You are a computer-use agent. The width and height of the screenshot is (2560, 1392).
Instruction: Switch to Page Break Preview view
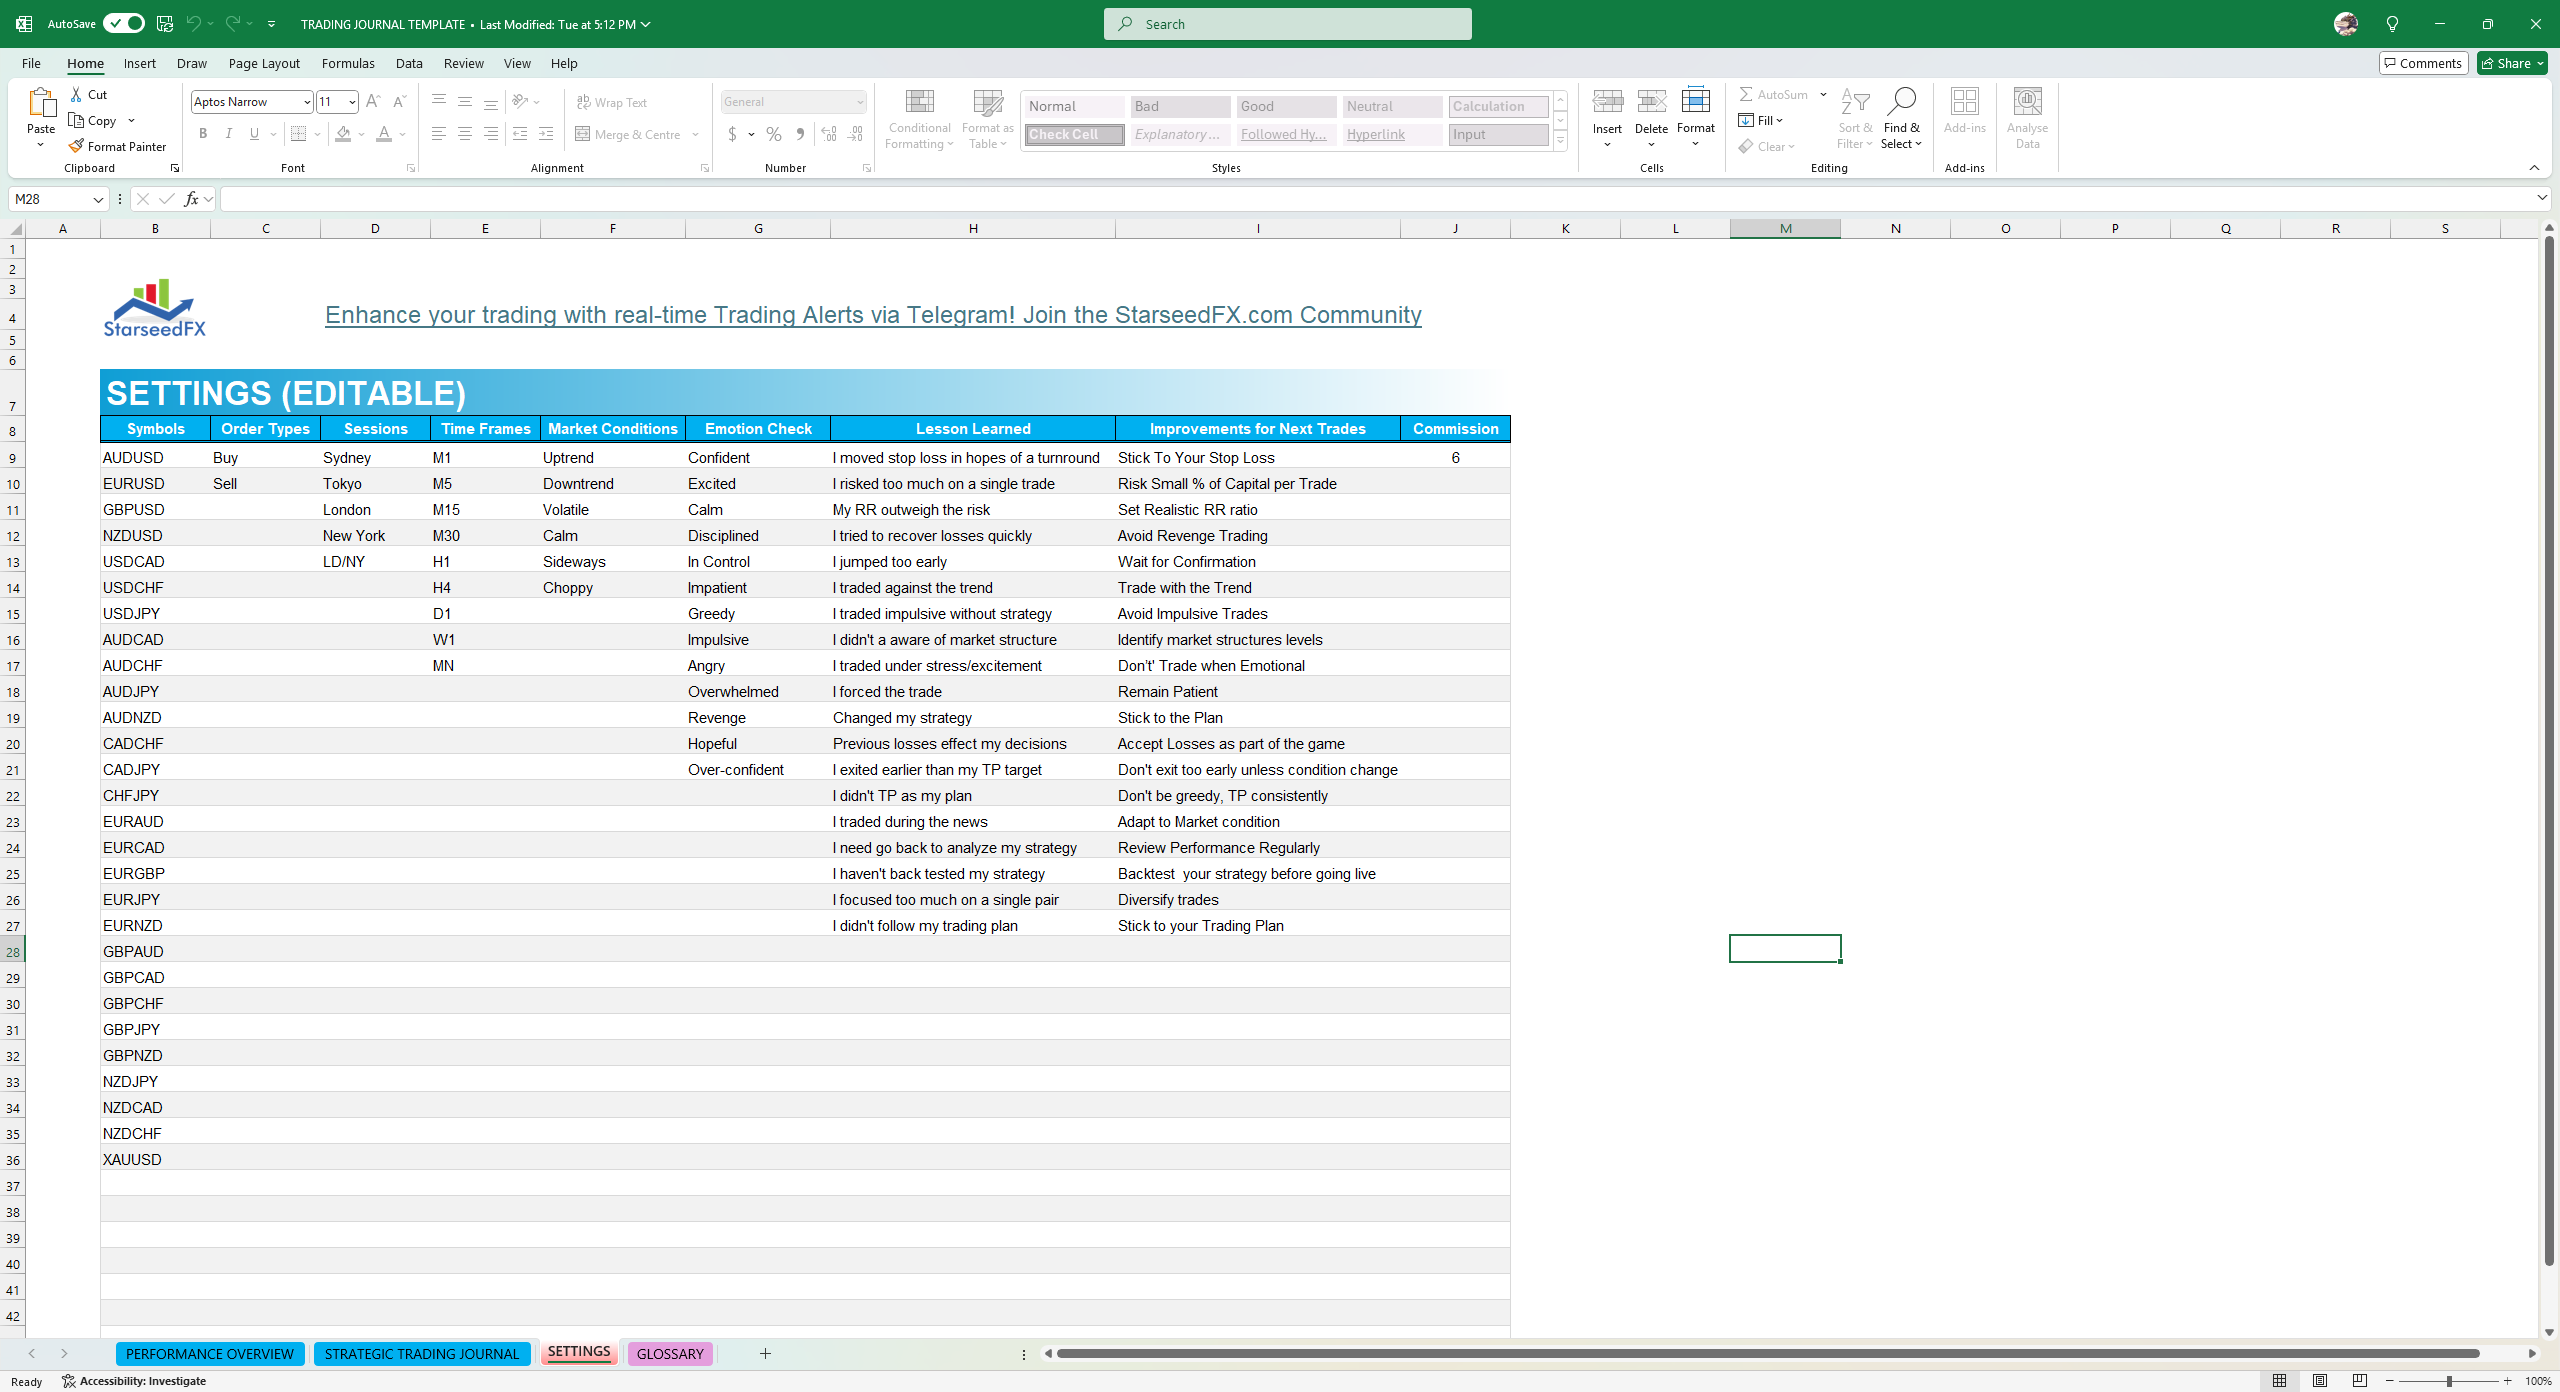2360,1381
